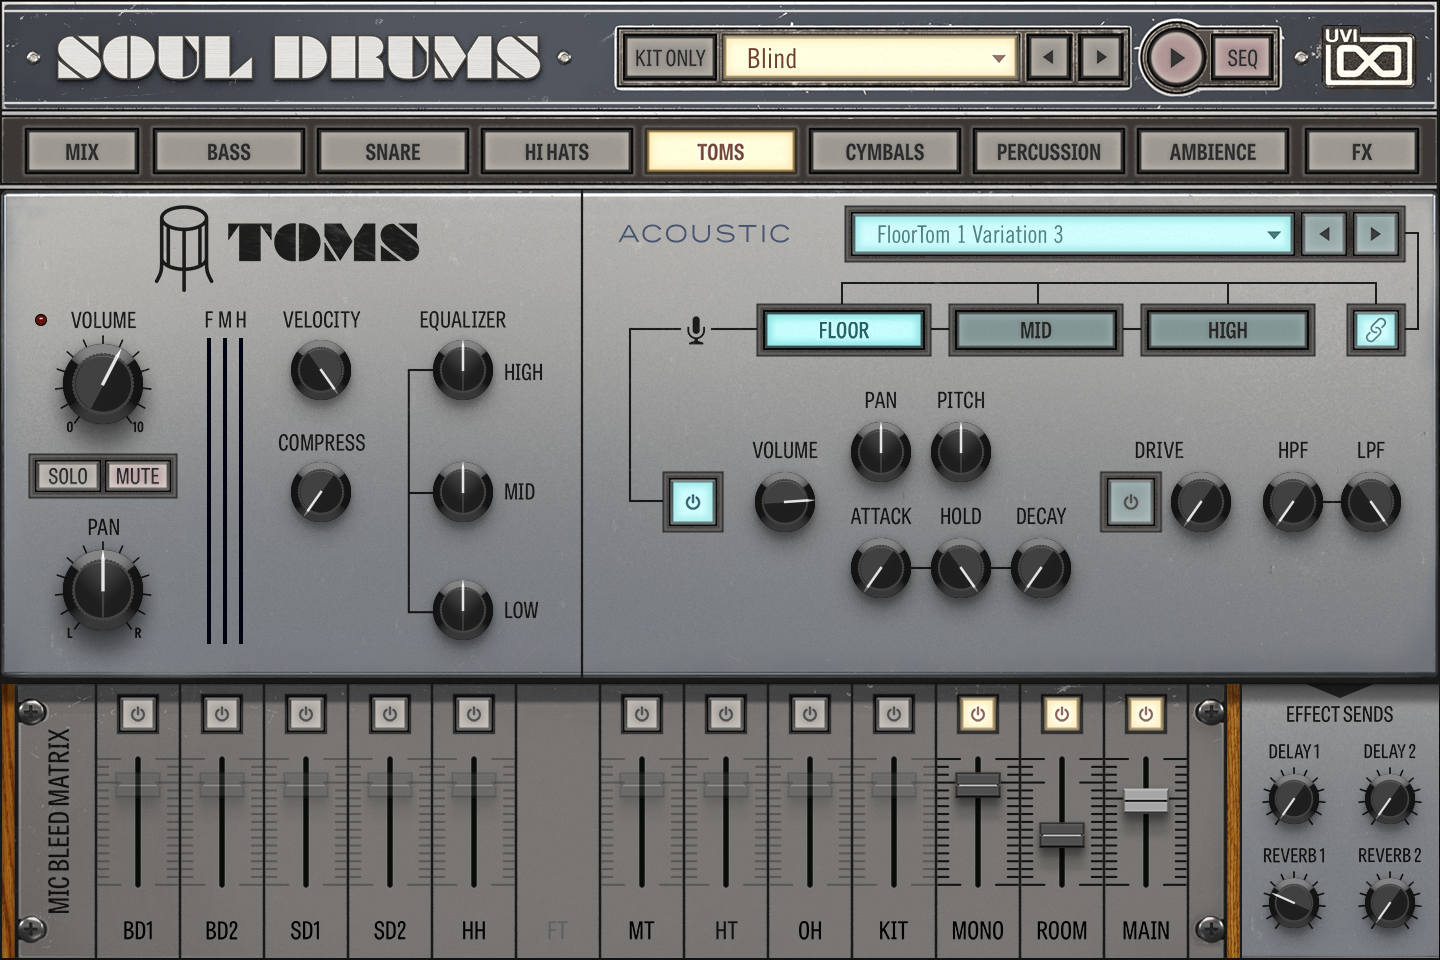This screenshot has width=1440, height=960.
Task: Click the MONO channel fader handle
Action: coord(978,784)
